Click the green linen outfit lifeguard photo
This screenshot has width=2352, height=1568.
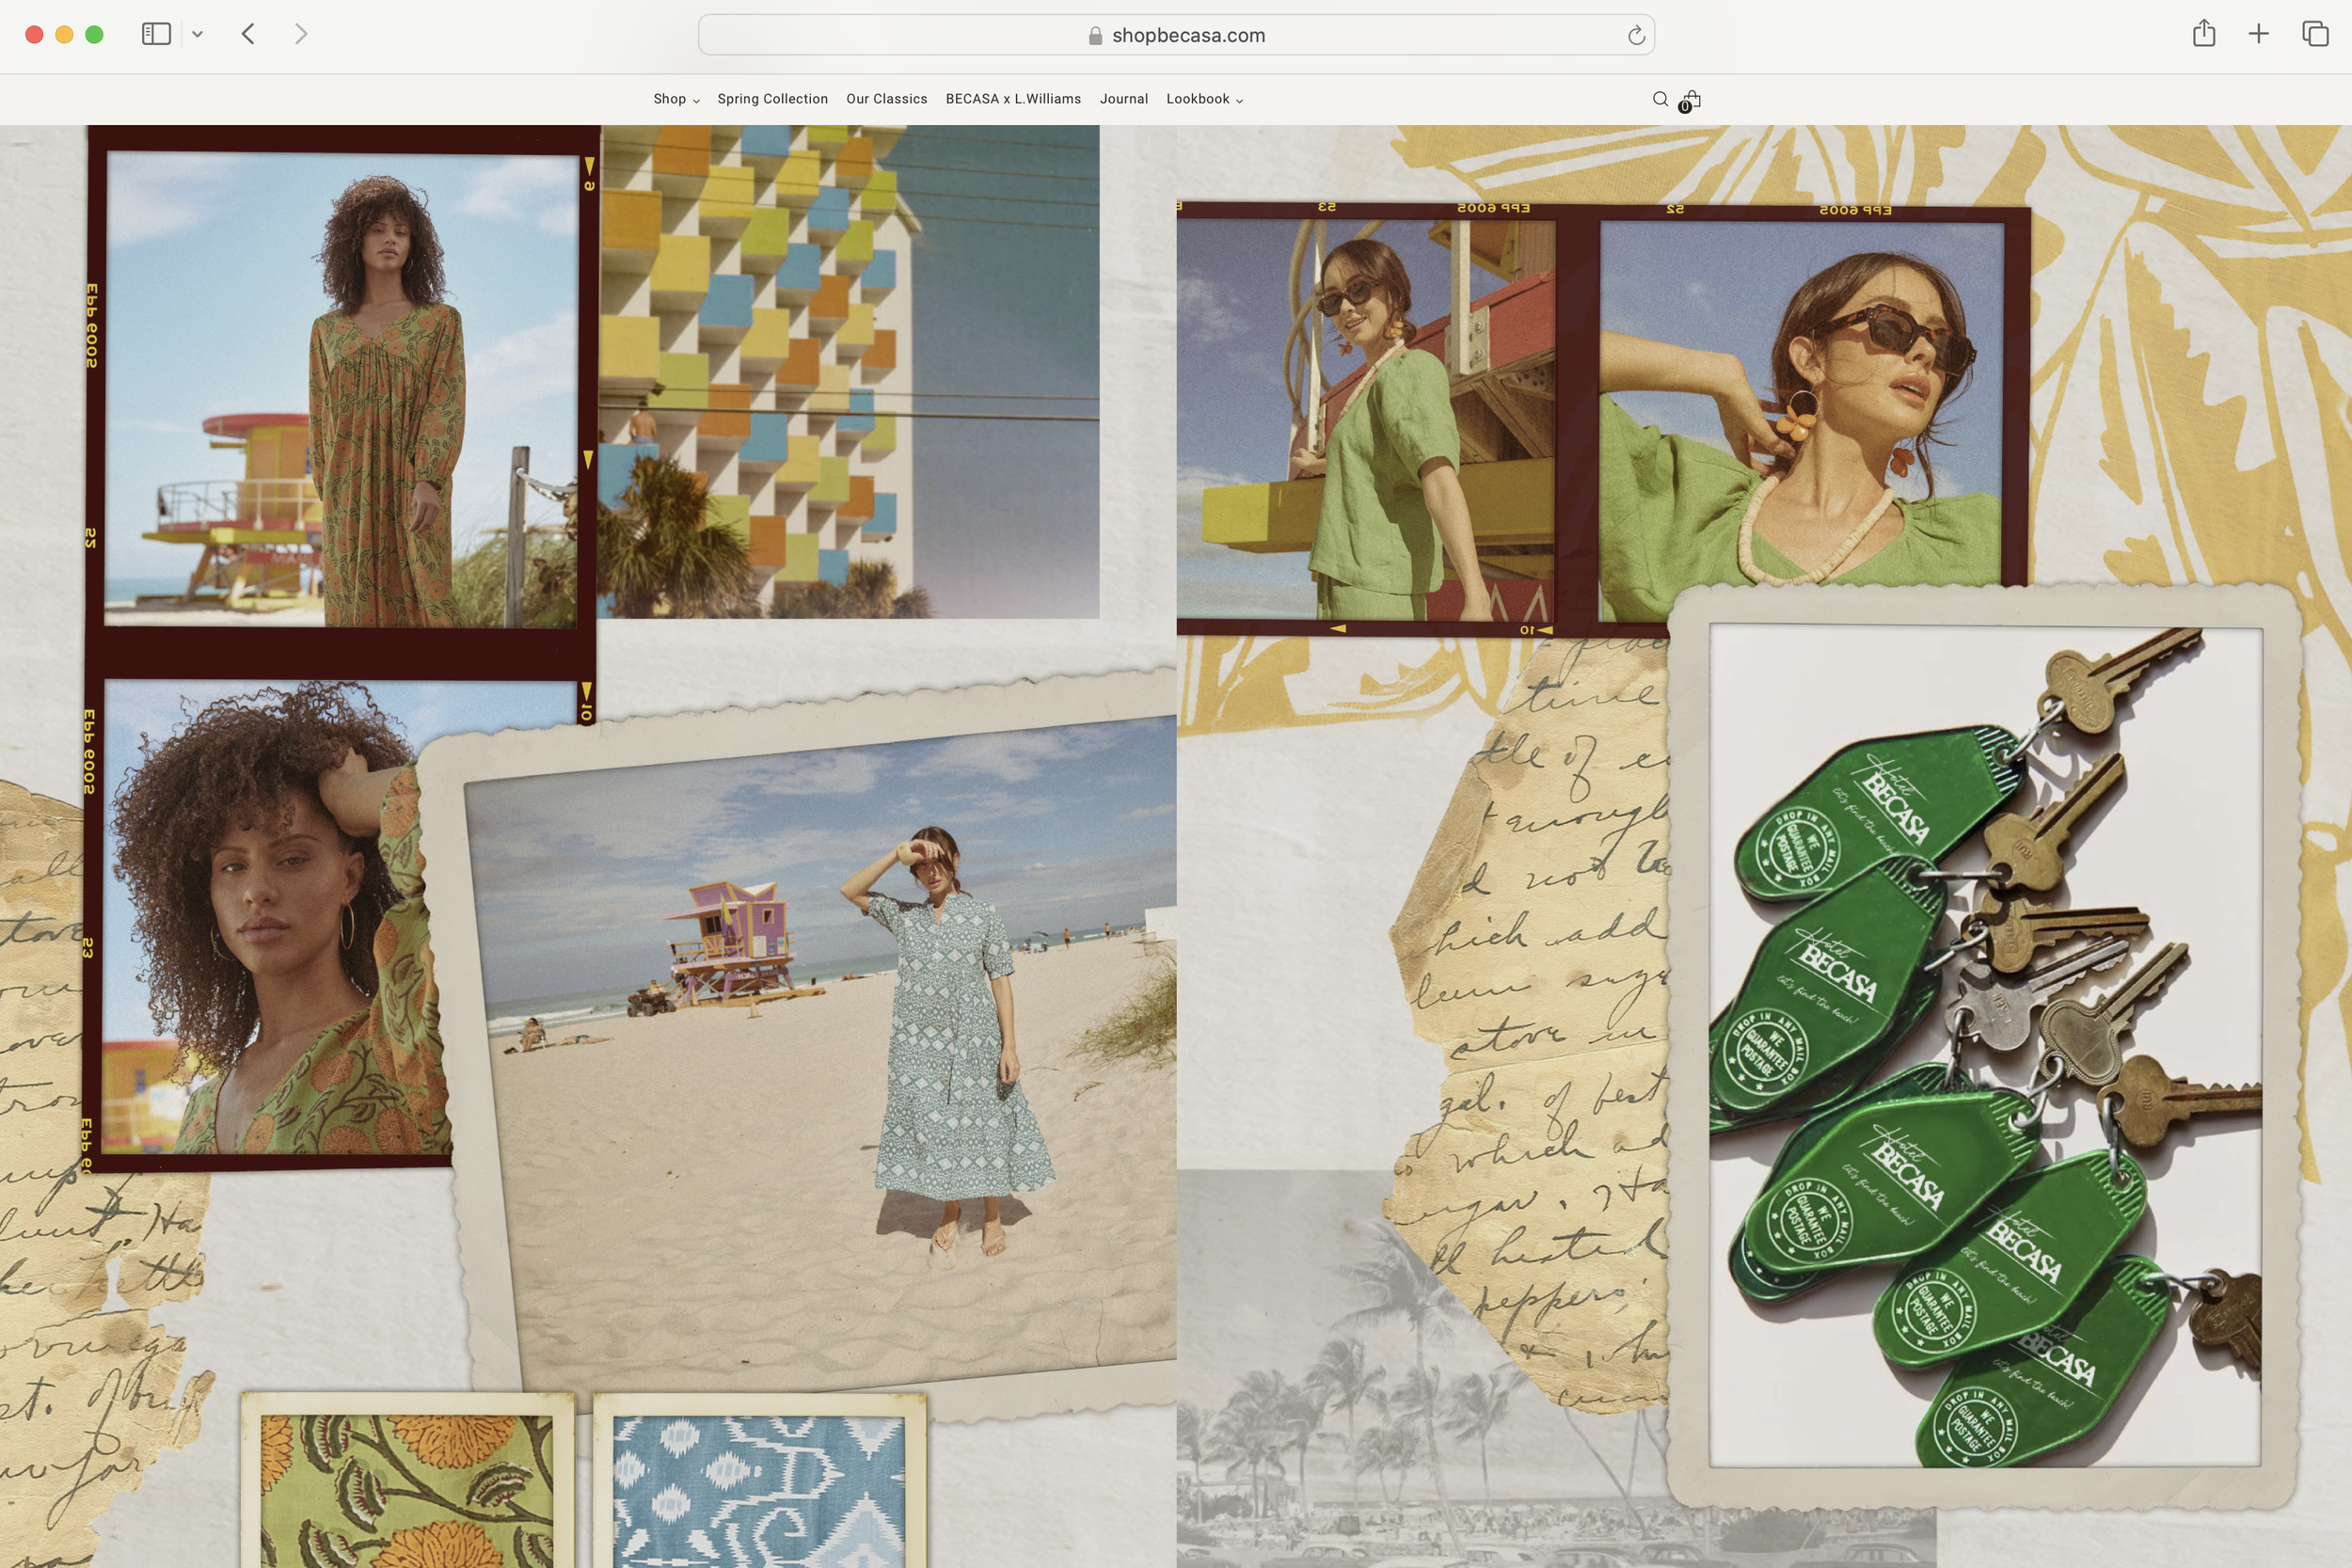pos(1366,419)
